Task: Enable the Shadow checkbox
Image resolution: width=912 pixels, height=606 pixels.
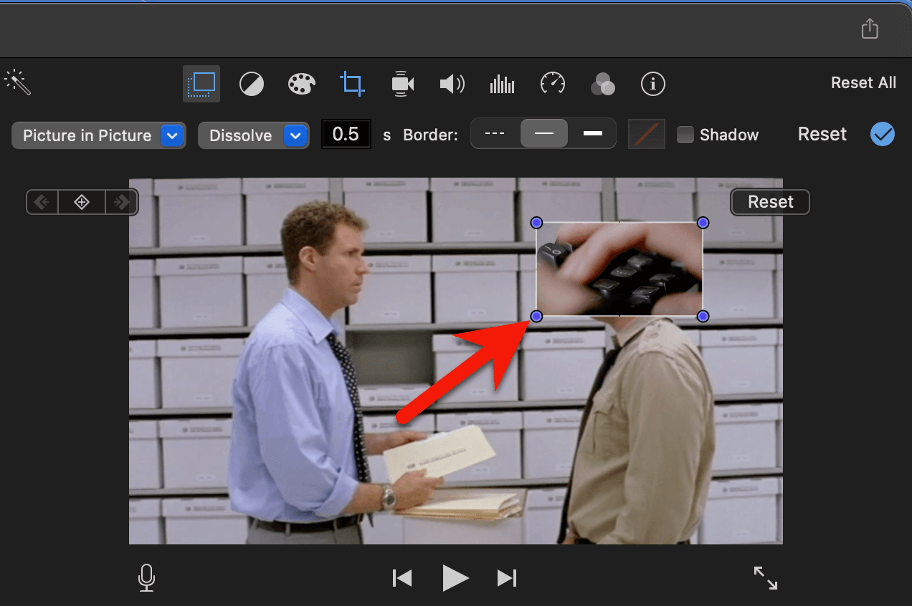Action: click(685, 135)
